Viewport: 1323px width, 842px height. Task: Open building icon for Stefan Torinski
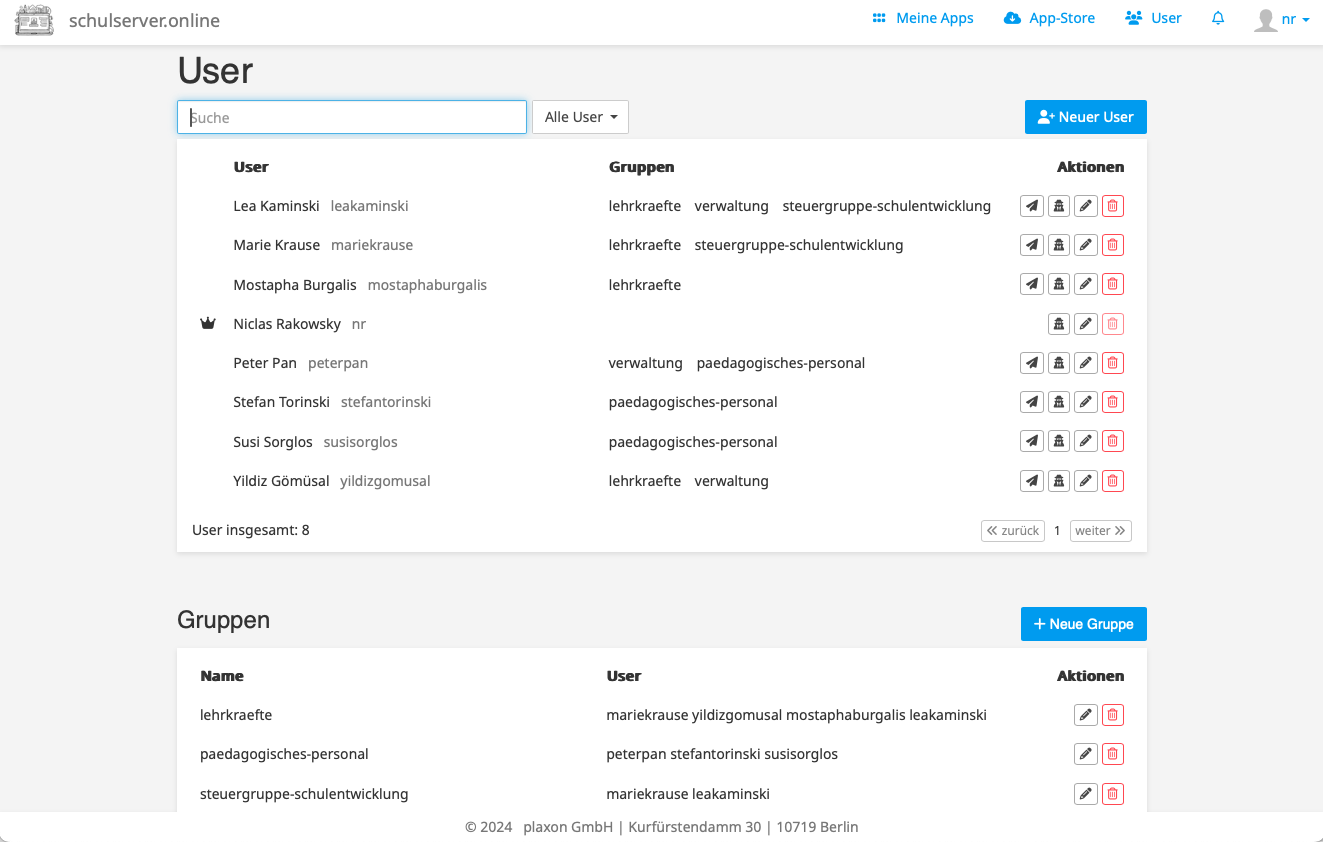1058,401
